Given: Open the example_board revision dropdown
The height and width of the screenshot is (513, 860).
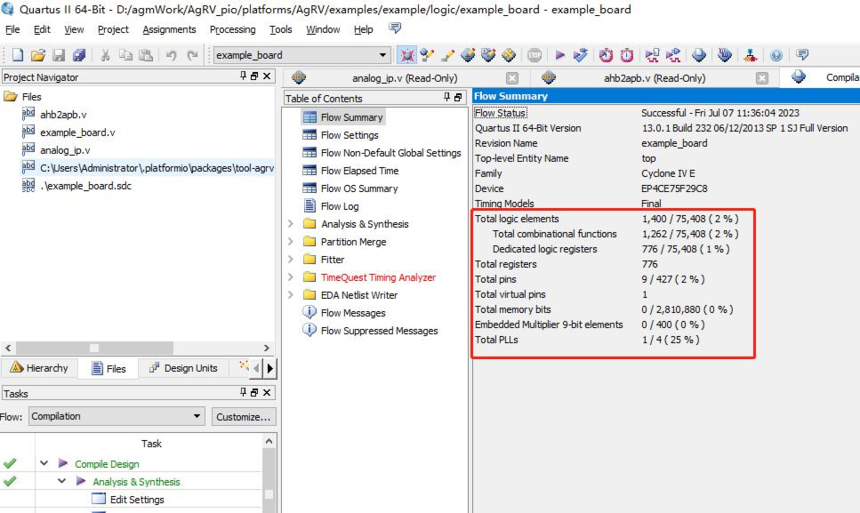Looking at the screenshot, I should coord(382,55).
